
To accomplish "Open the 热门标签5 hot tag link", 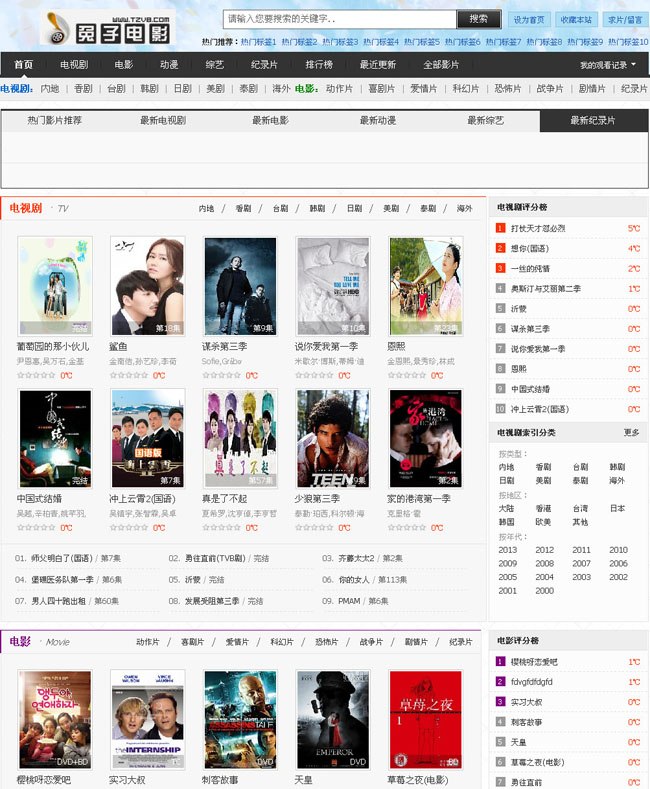I will pos(422,42).
